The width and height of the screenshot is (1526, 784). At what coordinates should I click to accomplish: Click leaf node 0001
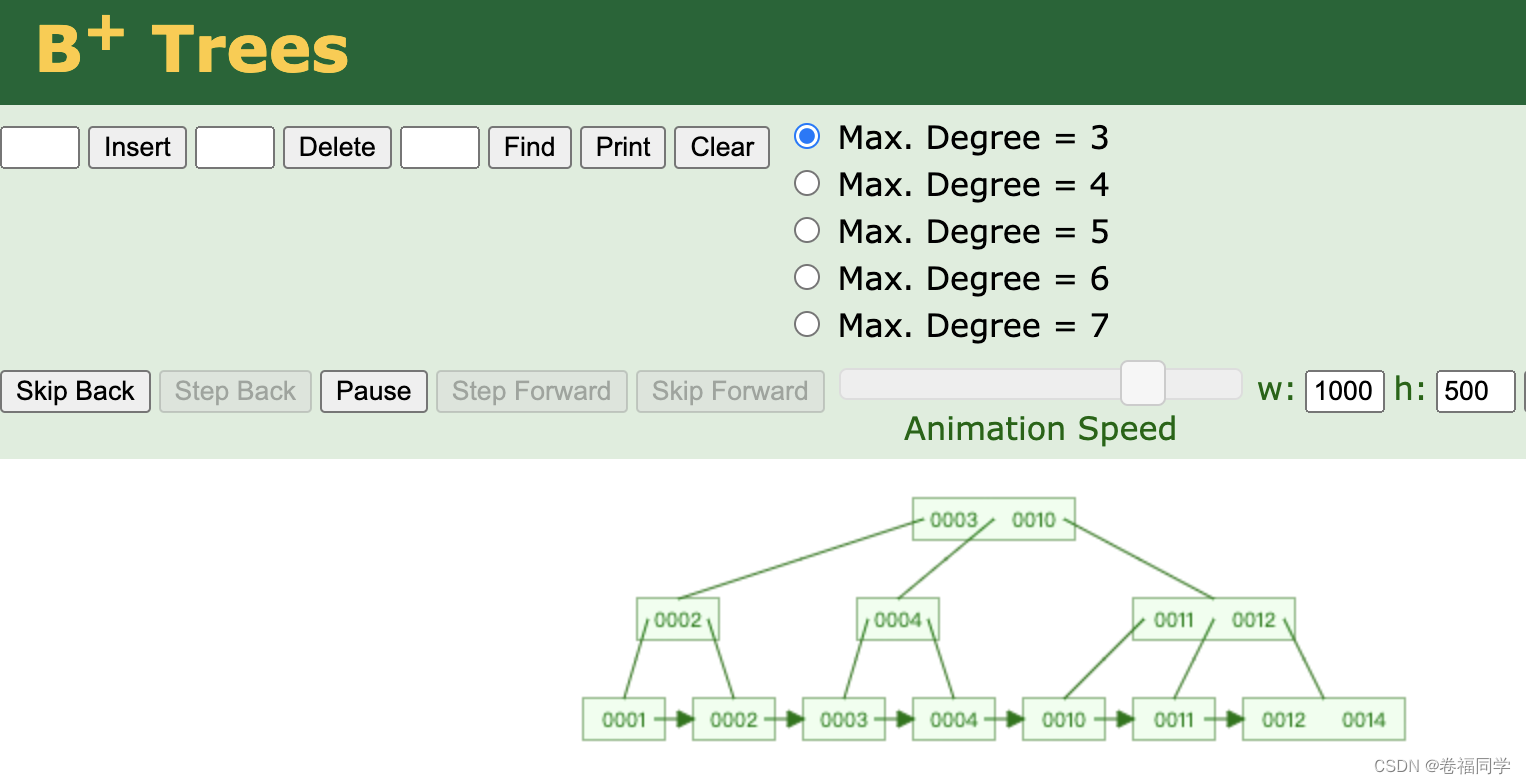pos(624,719)
